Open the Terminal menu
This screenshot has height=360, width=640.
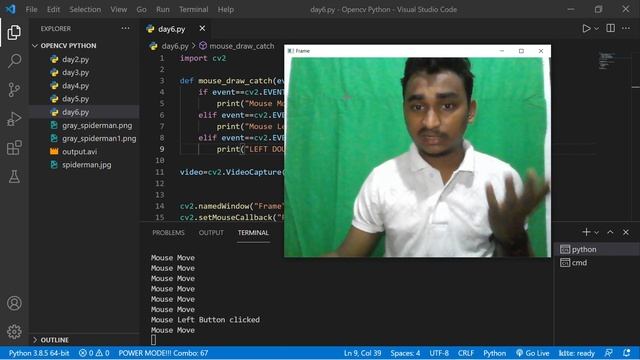coord(193,9)
